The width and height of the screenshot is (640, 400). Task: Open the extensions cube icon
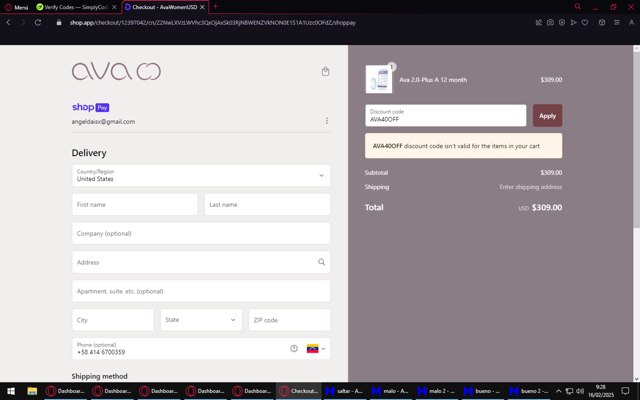pos(602,22)
